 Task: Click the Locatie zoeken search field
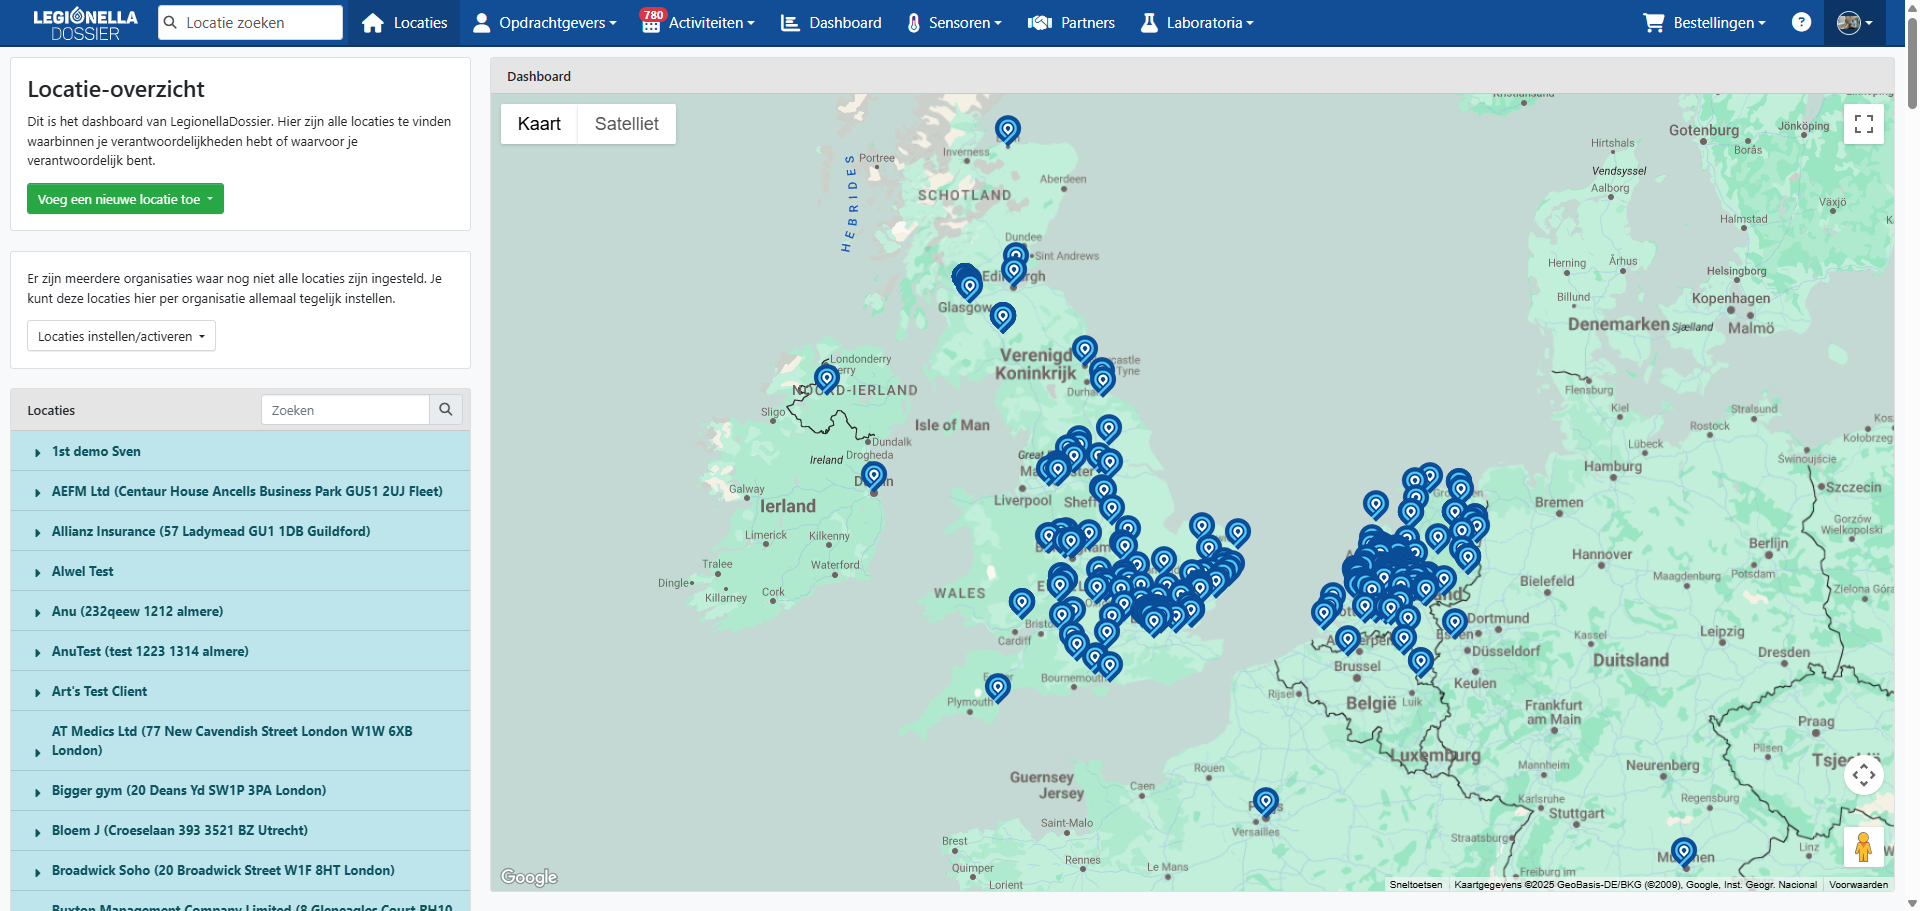[x=250, y=22]
